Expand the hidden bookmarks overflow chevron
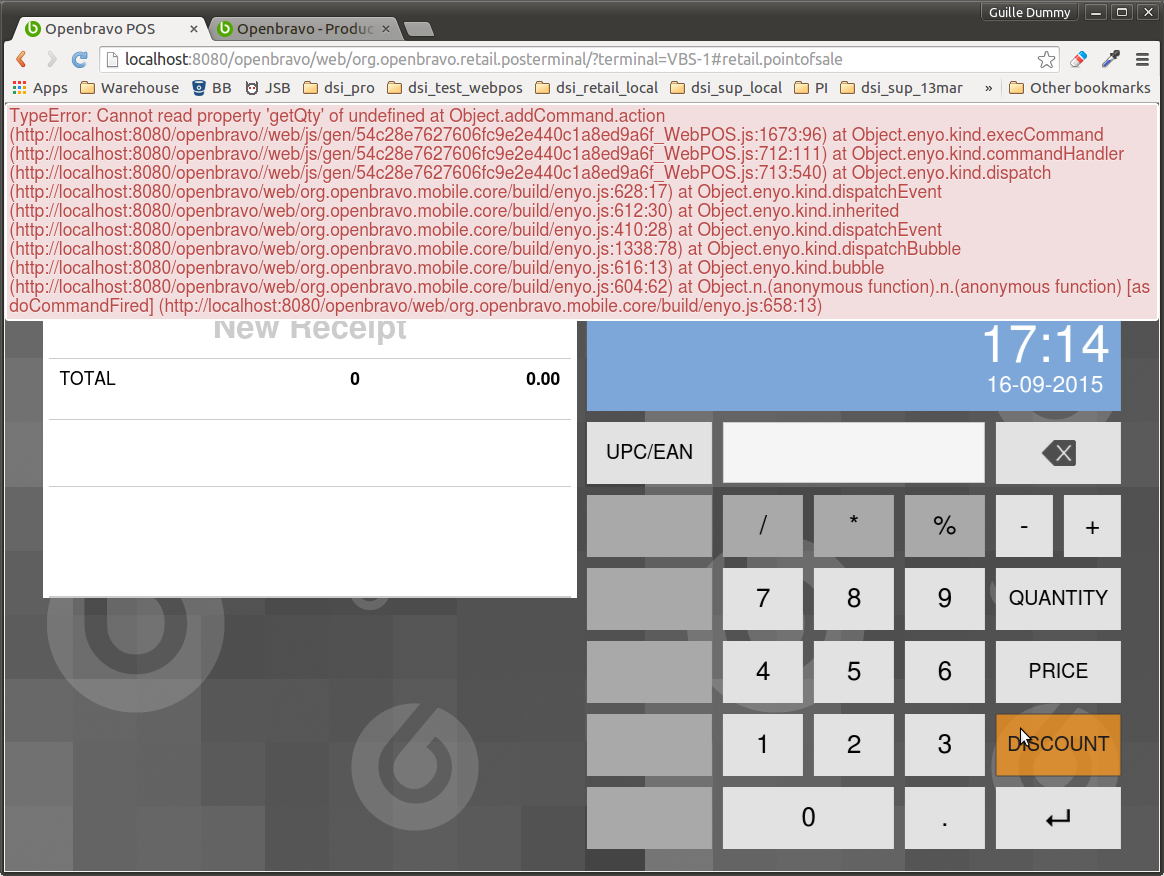The image size is (1164, 876). [989, 88]
